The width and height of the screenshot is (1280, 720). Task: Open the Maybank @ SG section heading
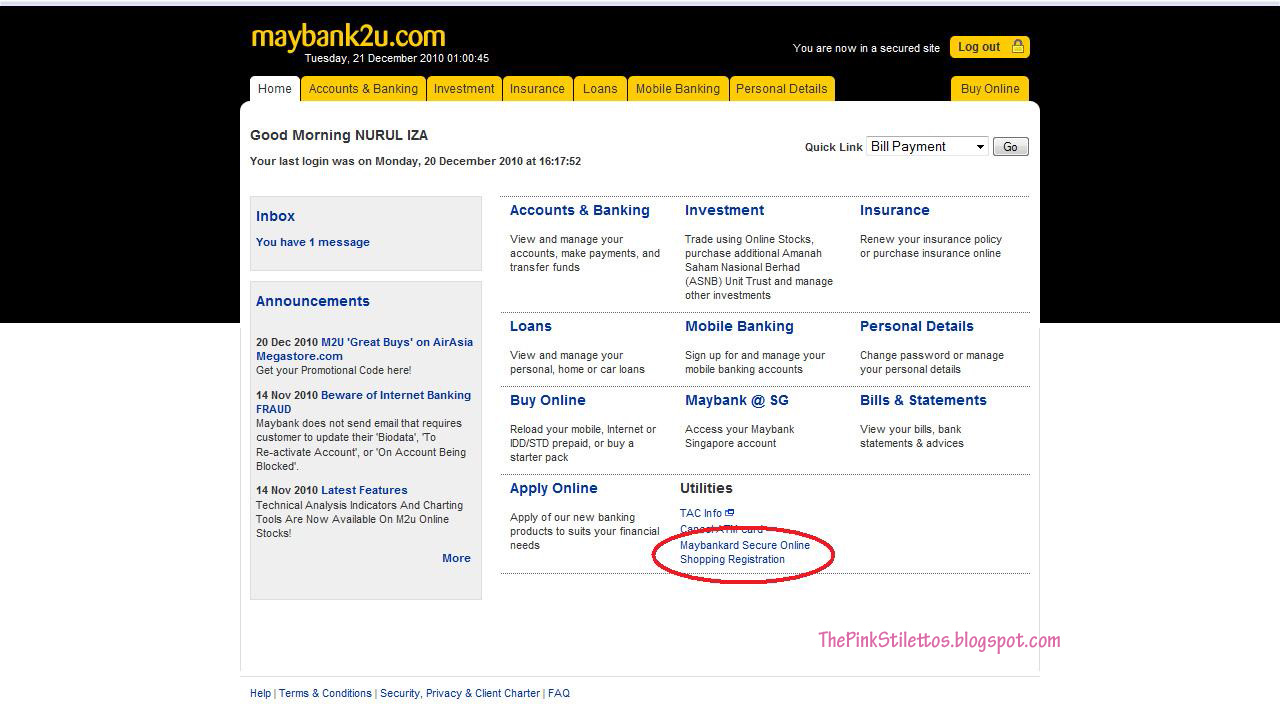tap(737, 400)
